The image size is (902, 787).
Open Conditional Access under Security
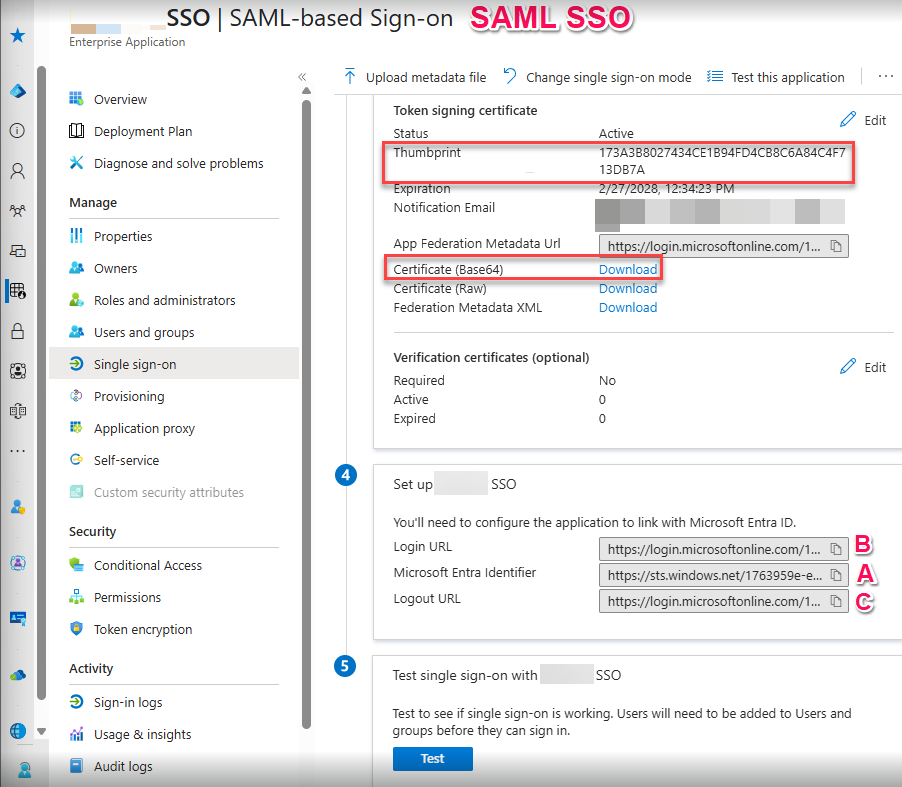147,566
